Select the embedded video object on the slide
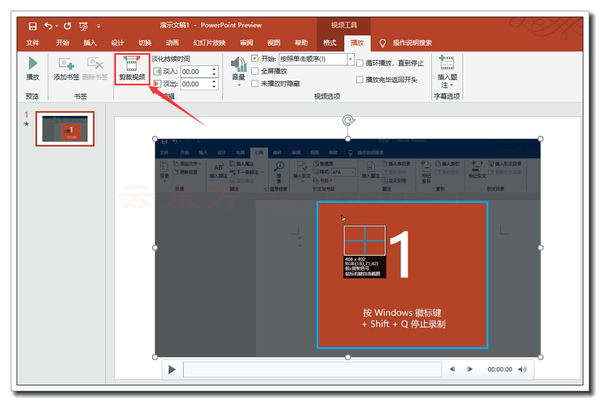Viewport: 600px width, 402px height. click(347, 248)
